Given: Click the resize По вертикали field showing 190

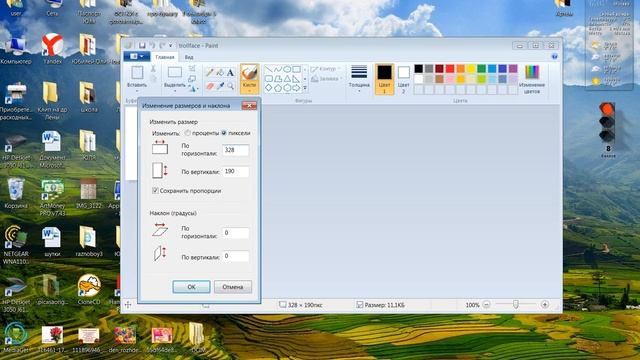Looking at the screenshot, I should (236, 171).
